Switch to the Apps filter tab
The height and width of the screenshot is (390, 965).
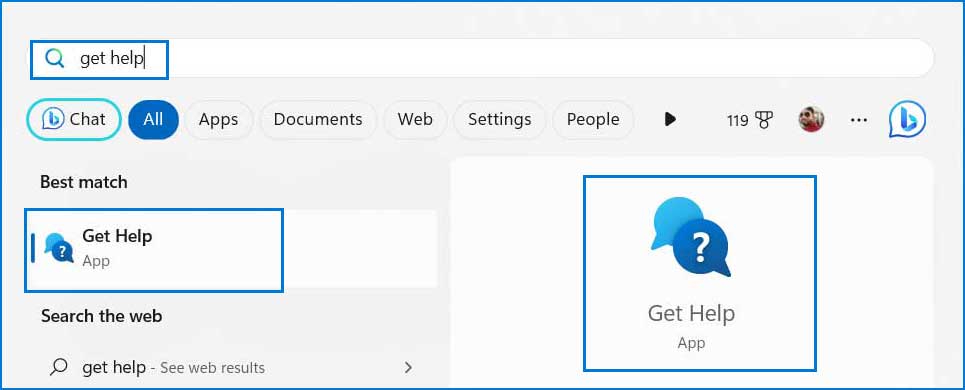pos(218,119)
